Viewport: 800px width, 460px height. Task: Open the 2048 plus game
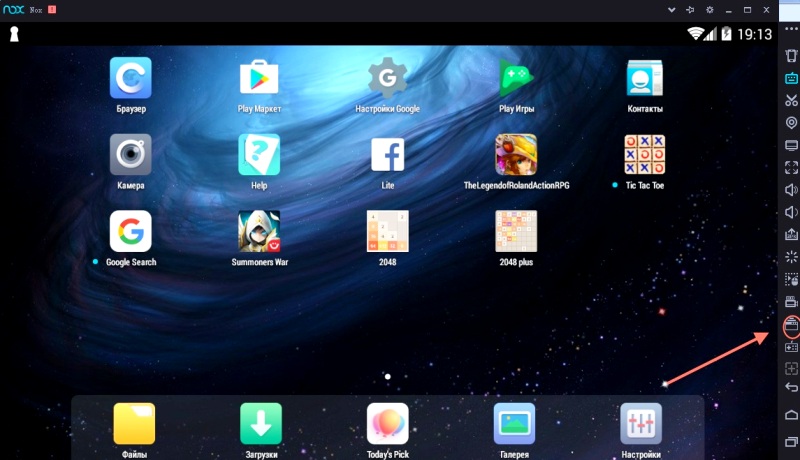click(x=516, y=231)
